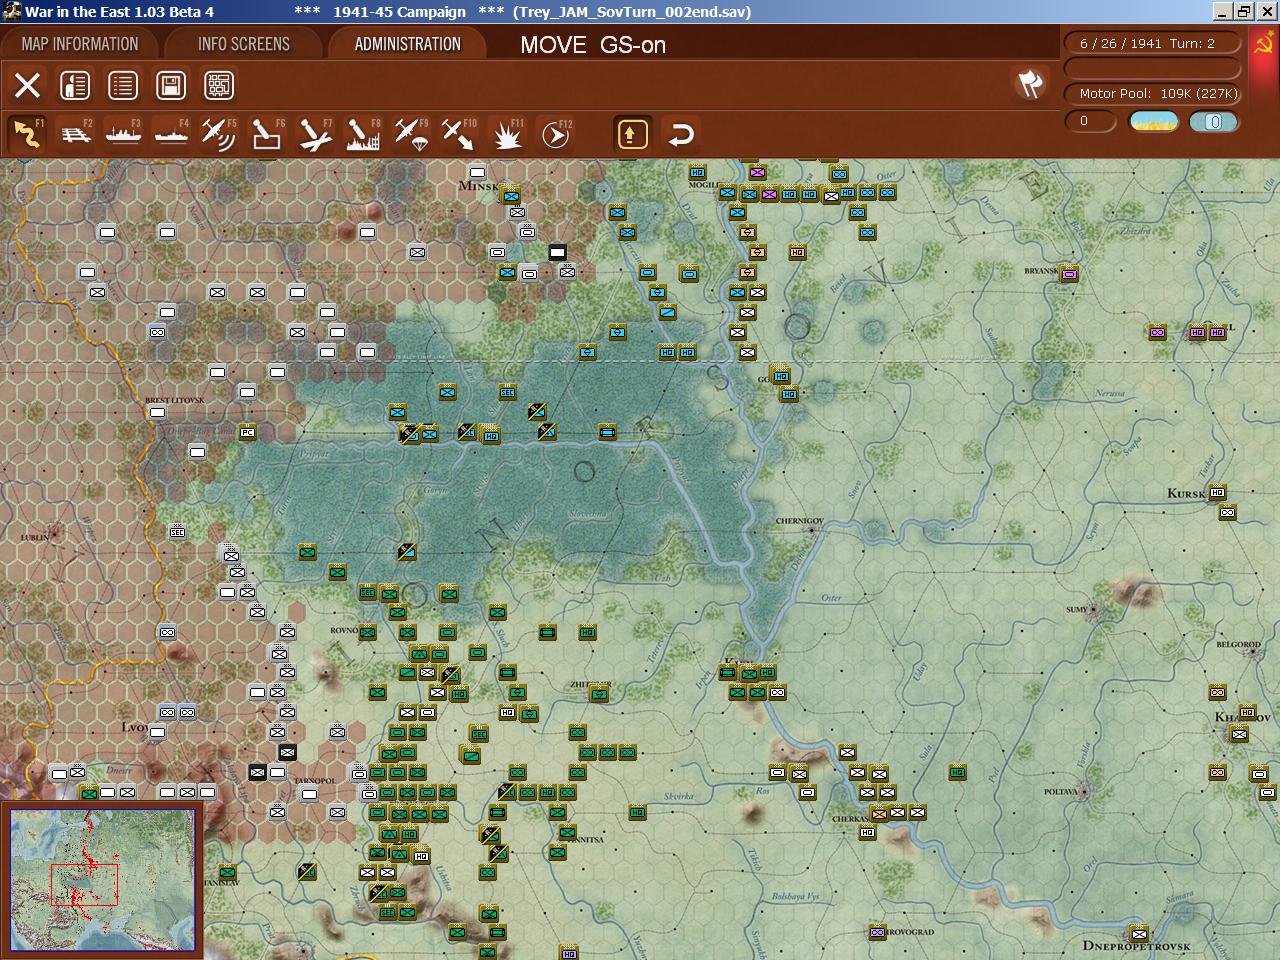Open the order of battle screen icon
The width and height of the screenshot is (1280, 960).
coord(75,85)
